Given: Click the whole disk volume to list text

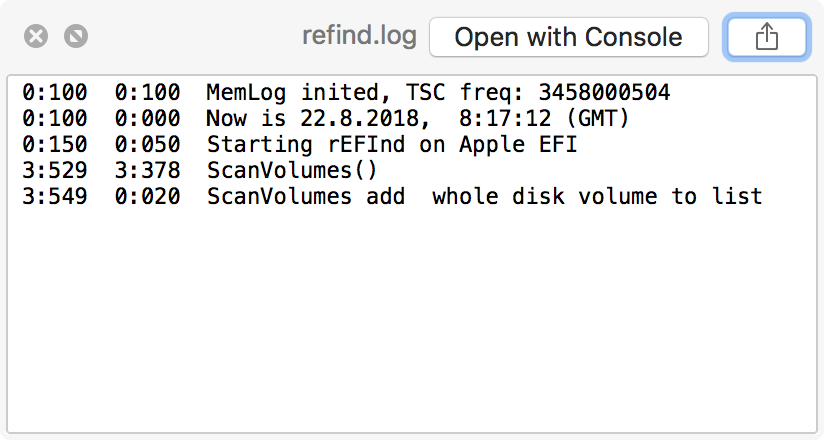Looking at the screenshot, I should click(x=597, y=197).
